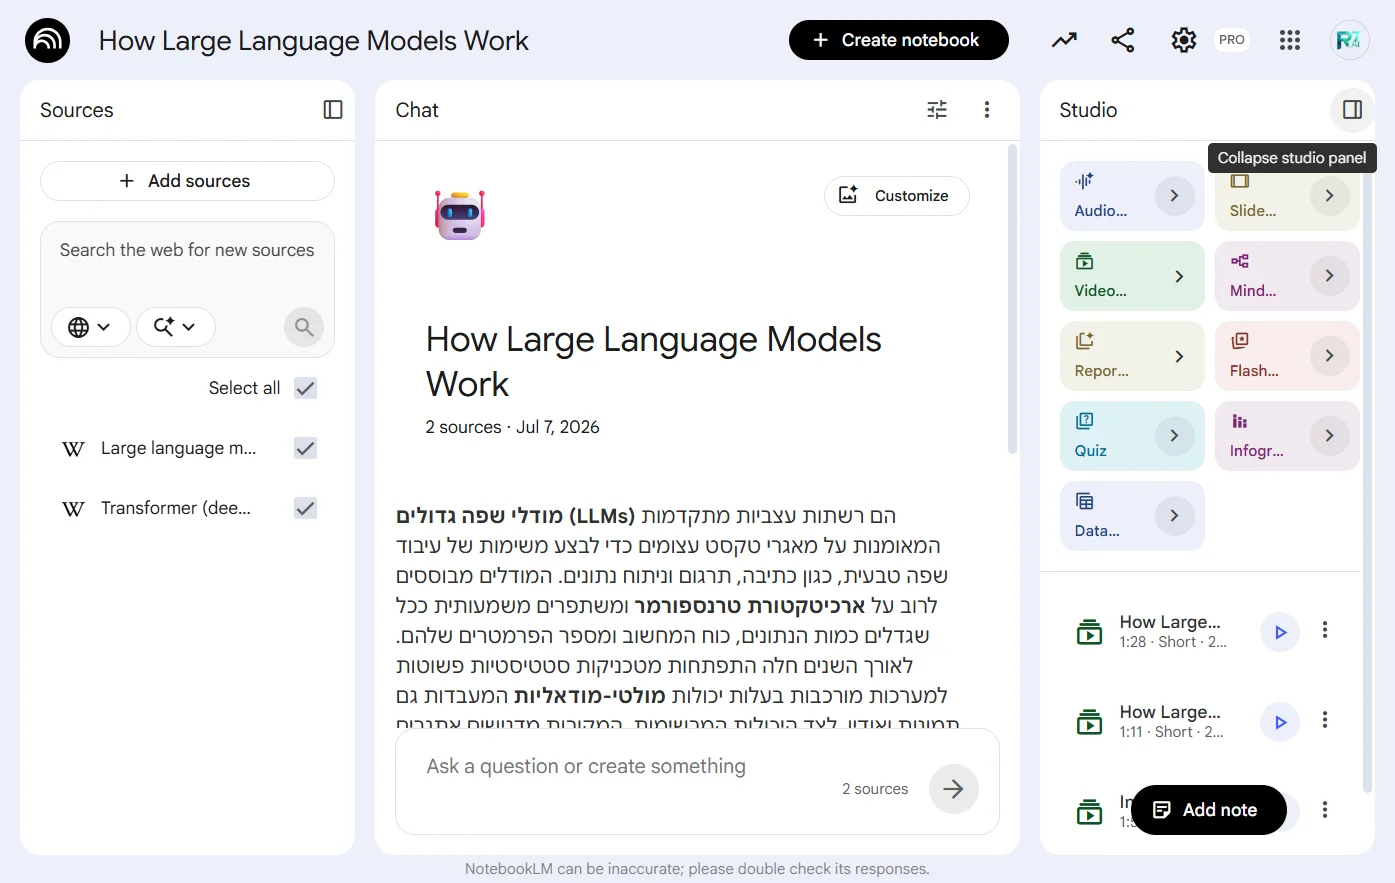Viewport: 1395px width, 883px height.
Task: Open more options for third video item
Action: coord(1325,810)
